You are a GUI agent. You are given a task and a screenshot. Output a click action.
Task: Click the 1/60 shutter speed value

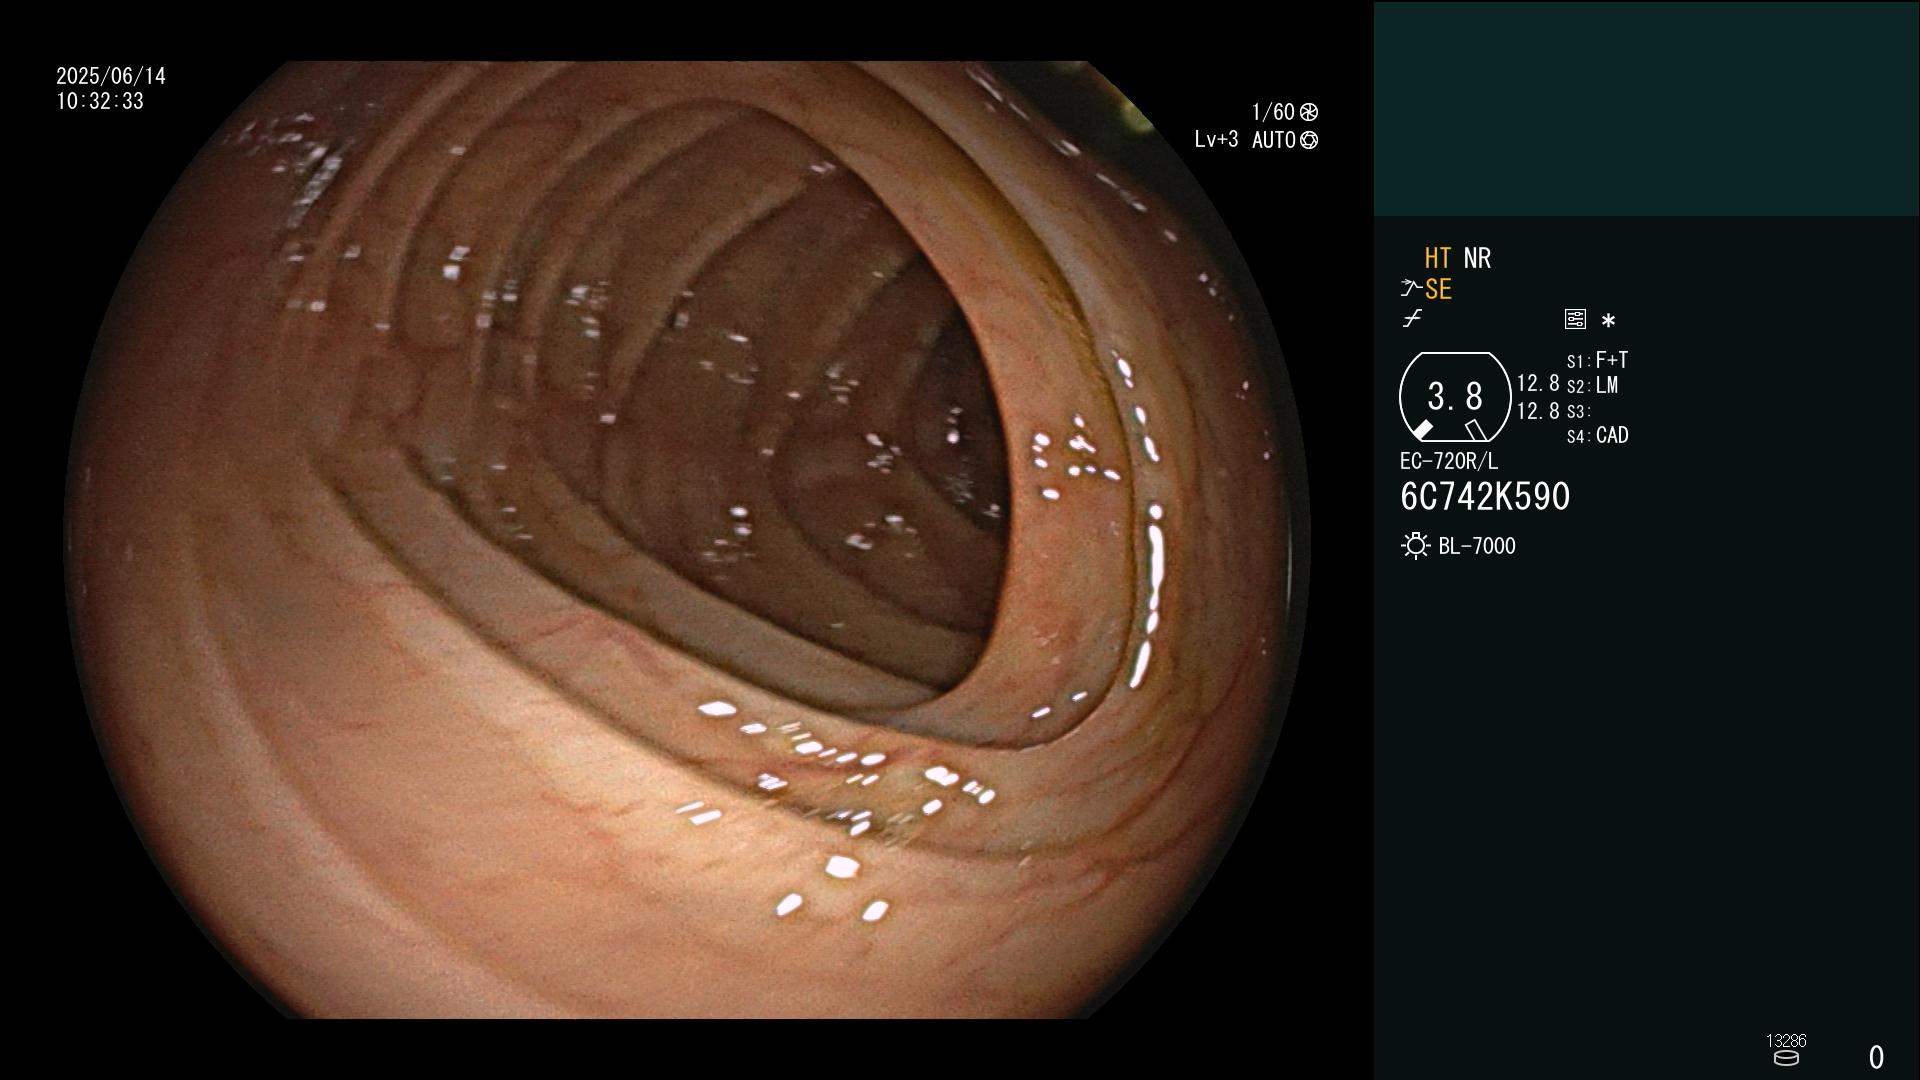(1273, 112)
